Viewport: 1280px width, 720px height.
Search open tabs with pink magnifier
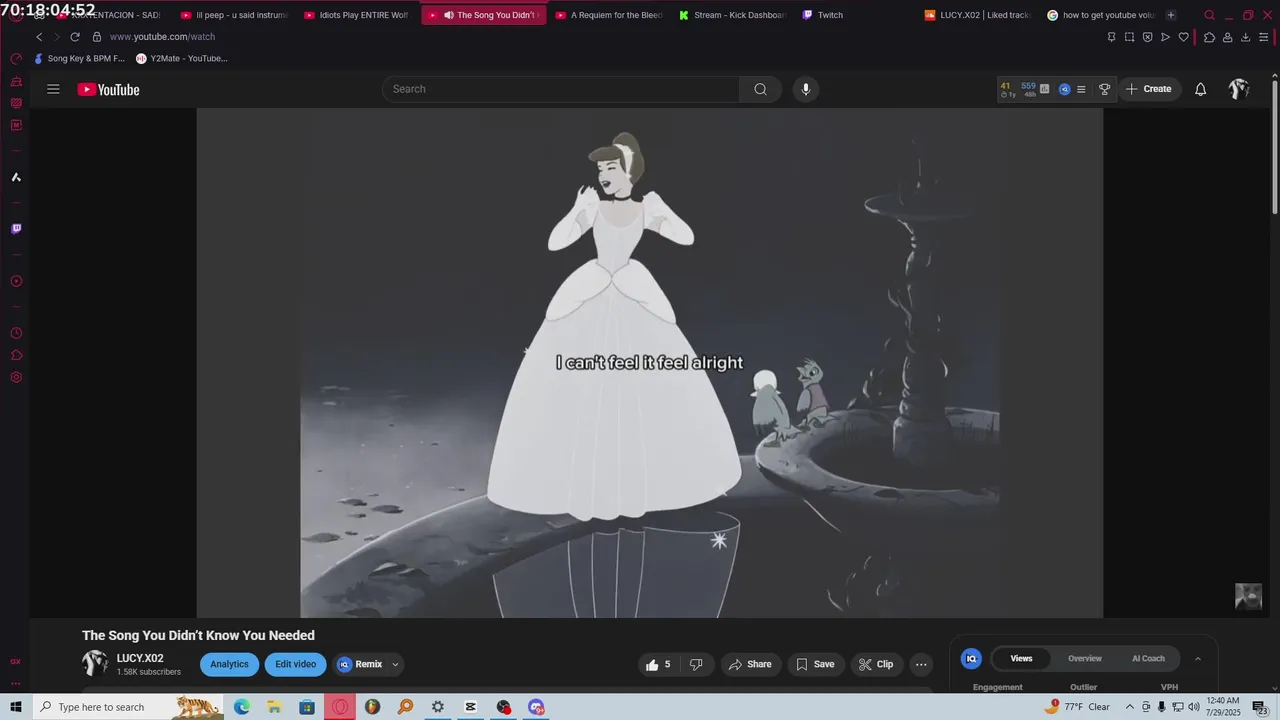tap(1209, 15)
